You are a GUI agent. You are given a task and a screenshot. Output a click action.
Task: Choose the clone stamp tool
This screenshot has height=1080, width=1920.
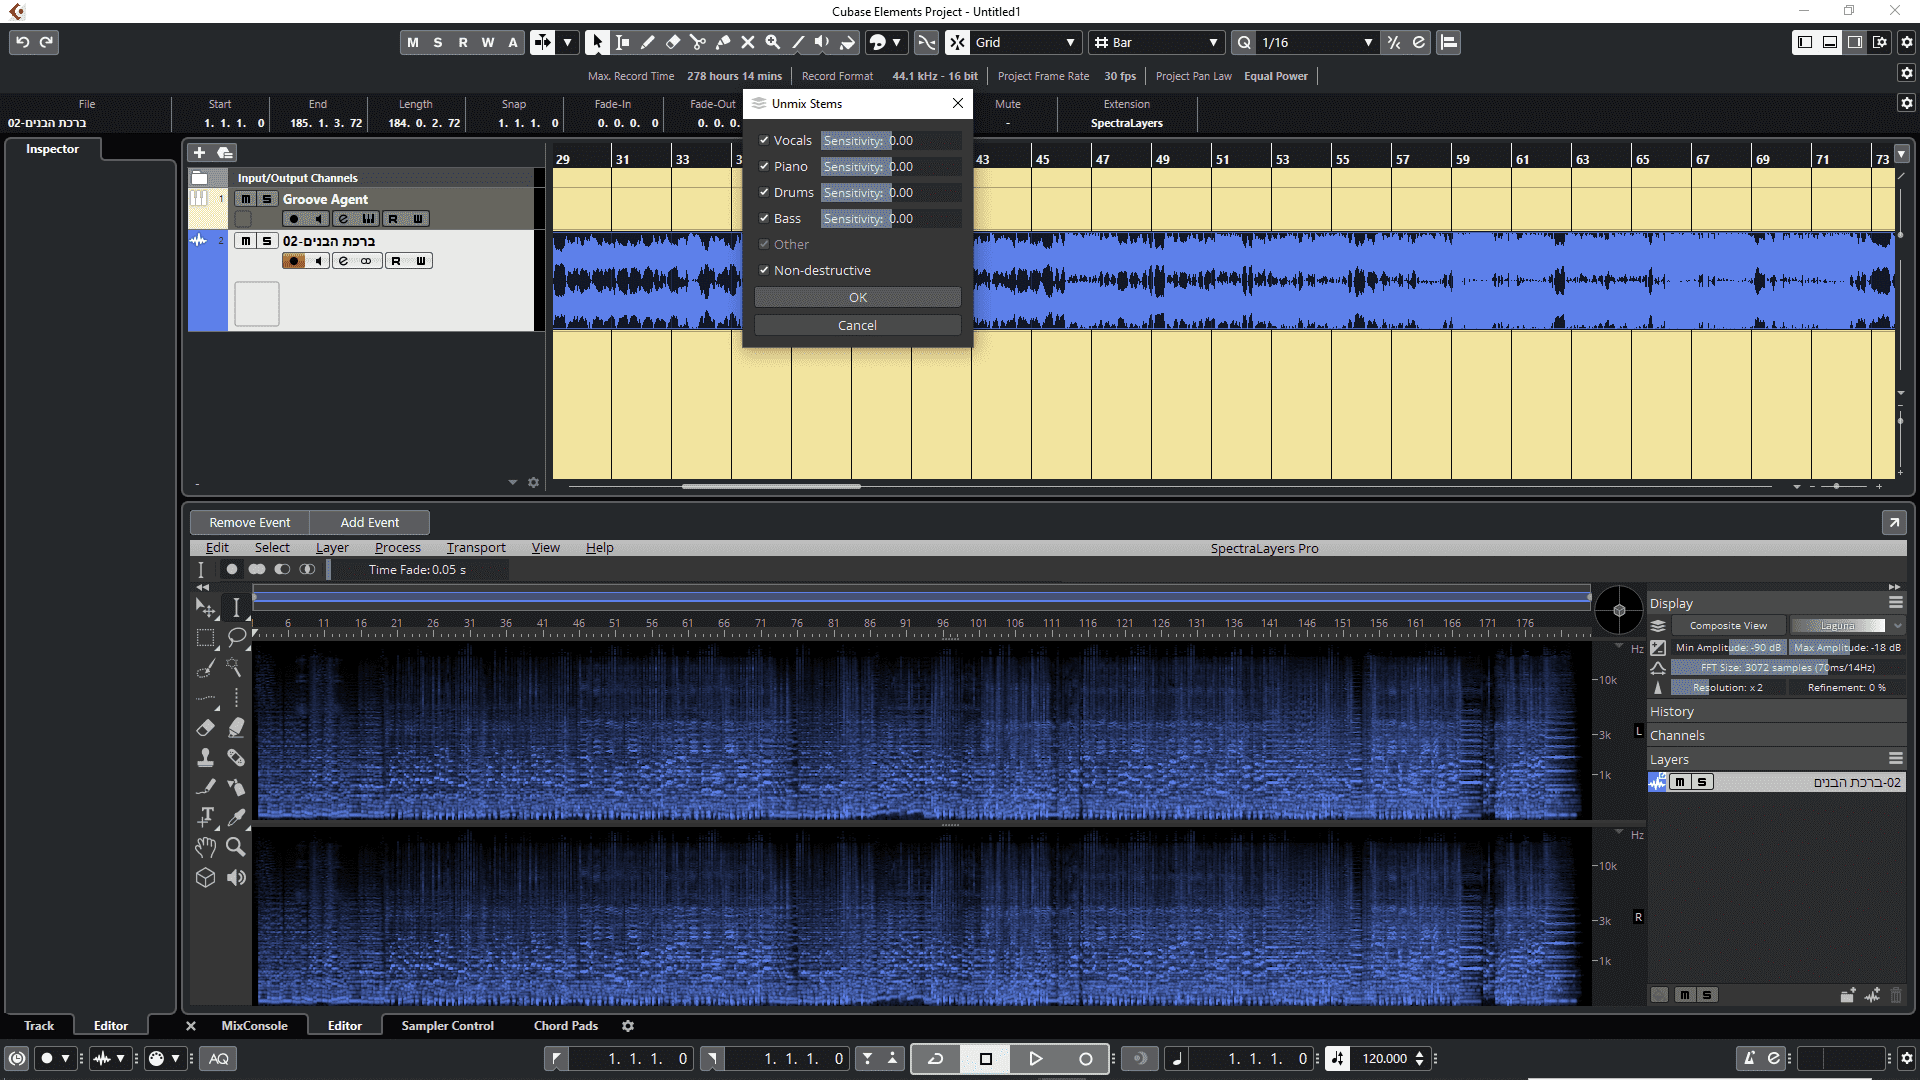pyautogui.click(x=206, y=758)
